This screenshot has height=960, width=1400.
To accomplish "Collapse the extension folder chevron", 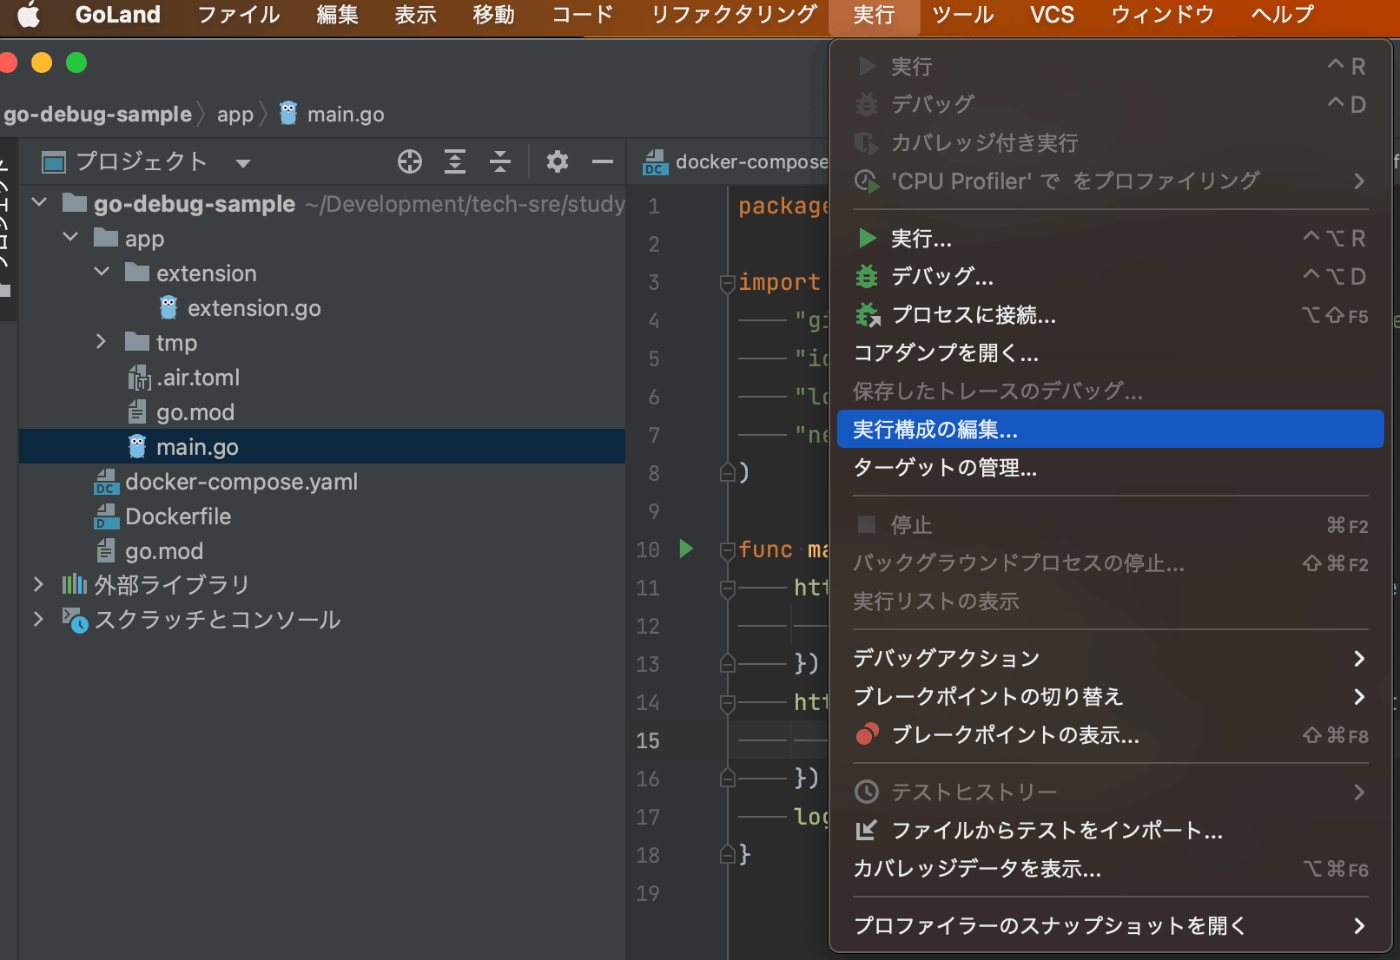I will coord(101,272).
